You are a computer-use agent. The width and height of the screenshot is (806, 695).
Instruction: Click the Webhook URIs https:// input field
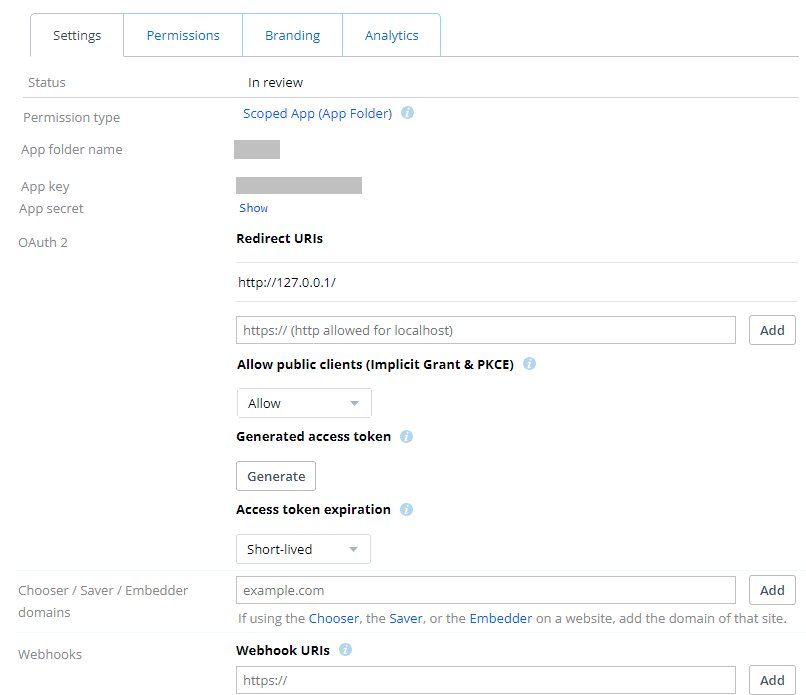coord(486,680)
